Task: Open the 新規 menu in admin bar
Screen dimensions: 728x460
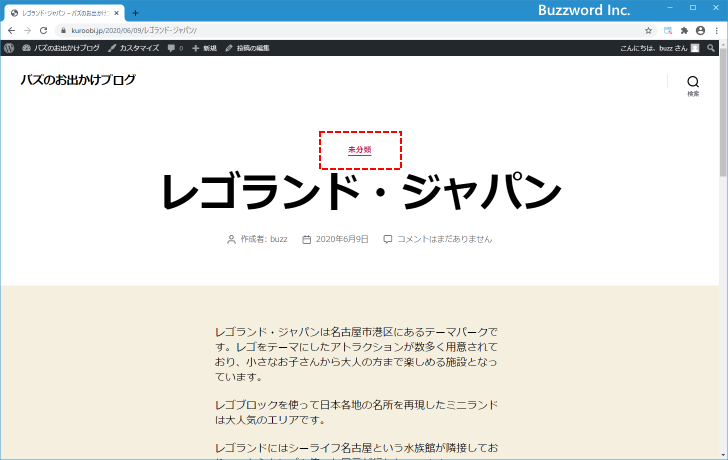Action: (204, 48)
